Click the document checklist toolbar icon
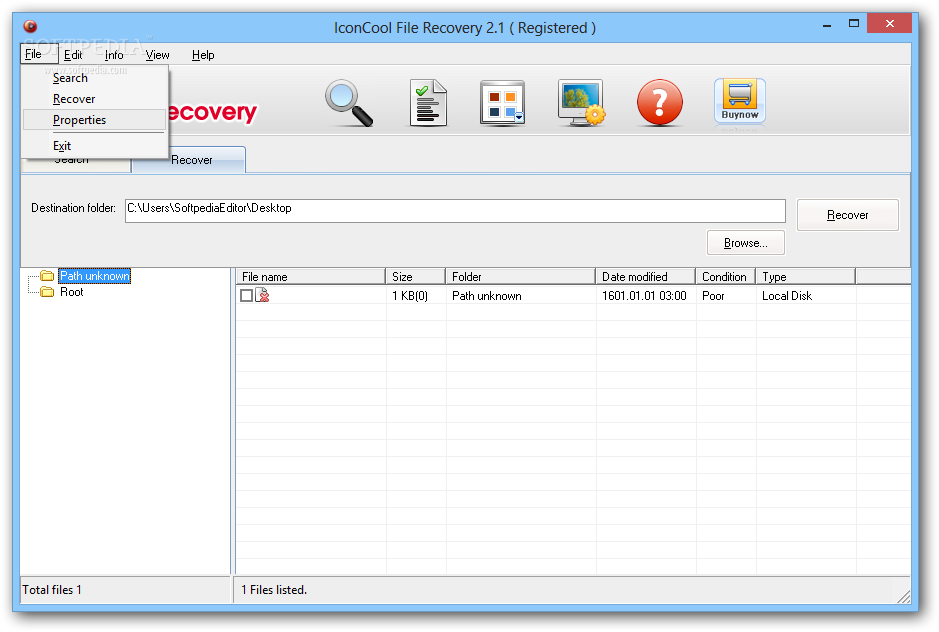This screenshot has height=632, width=939. click(428, 103)
